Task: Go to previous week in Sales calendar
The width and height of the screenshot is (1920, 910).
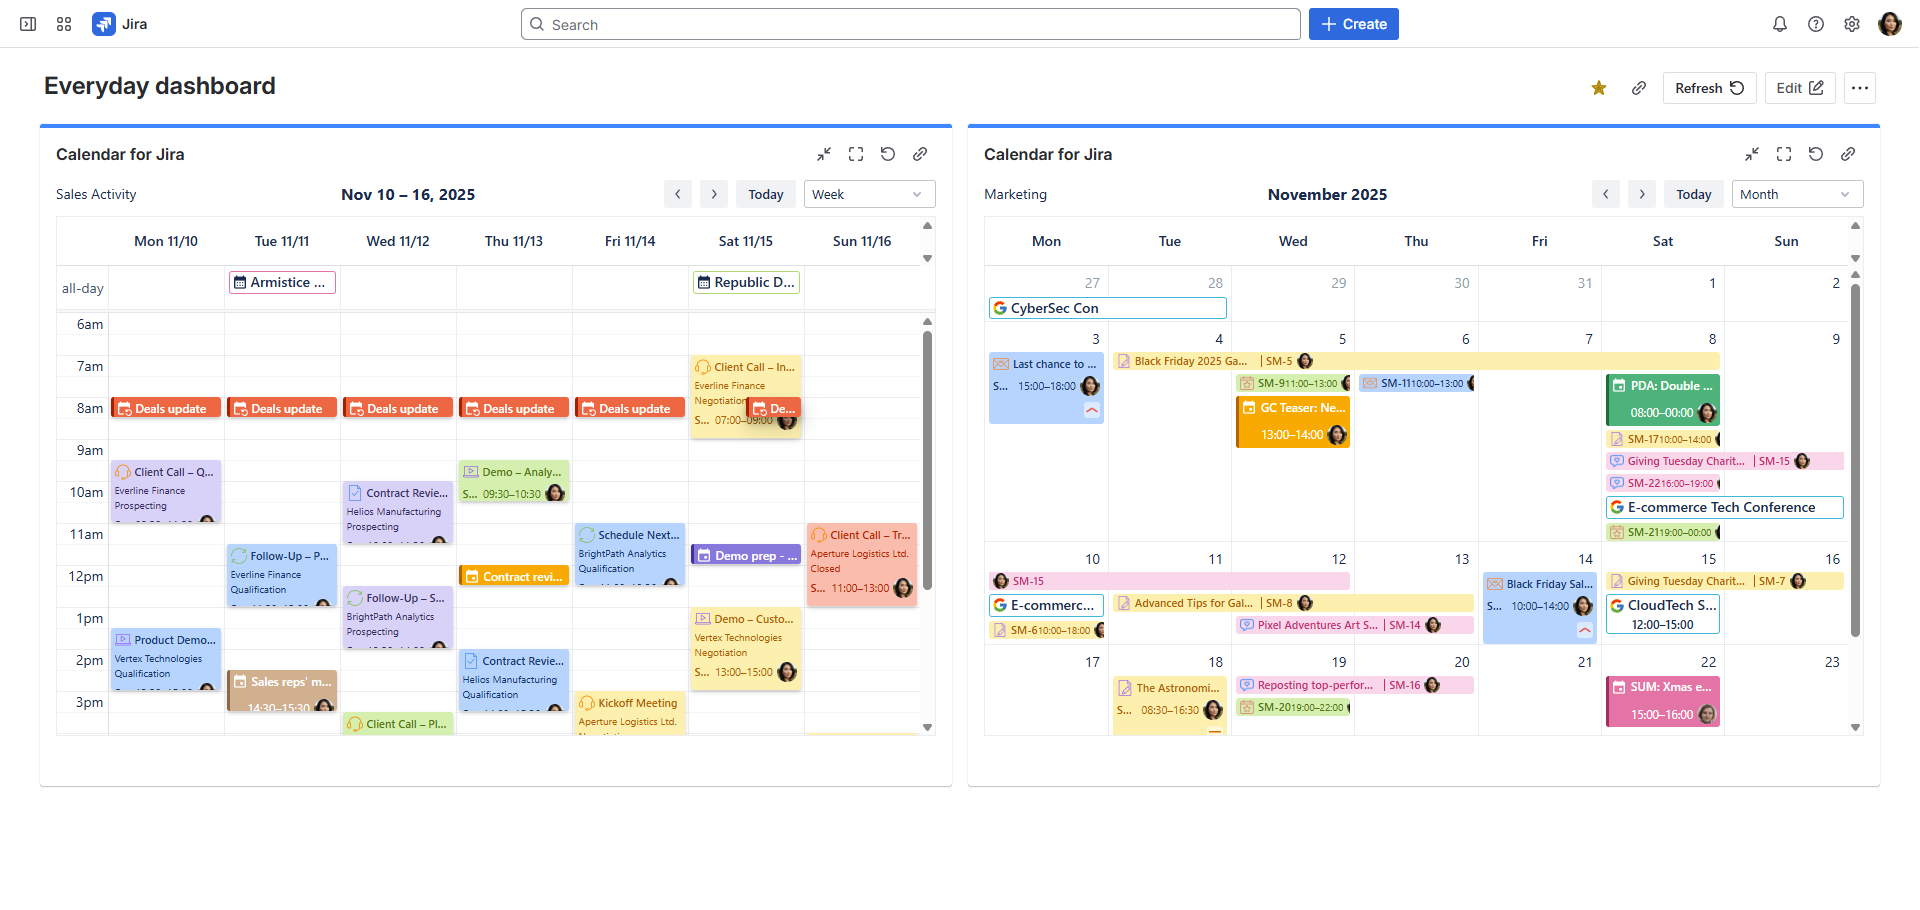Action: 678,194
